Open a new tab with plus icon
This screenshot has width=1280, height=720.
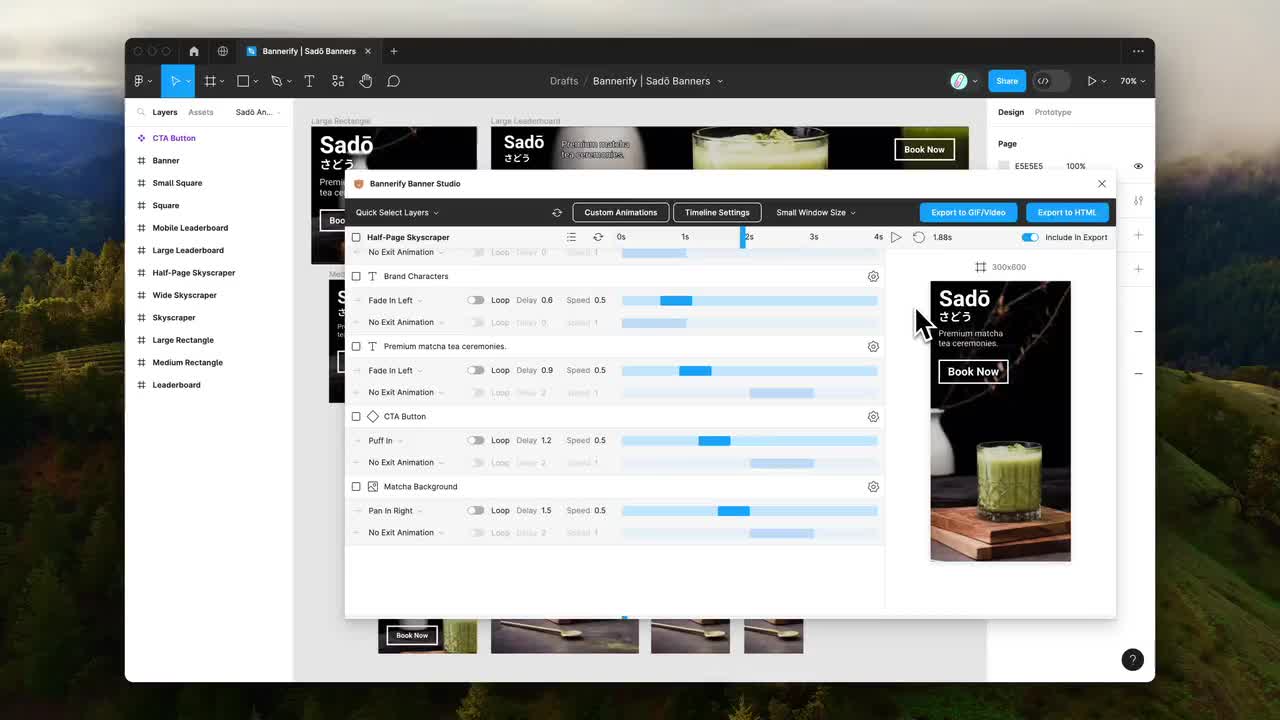click(x=394, y=51)
